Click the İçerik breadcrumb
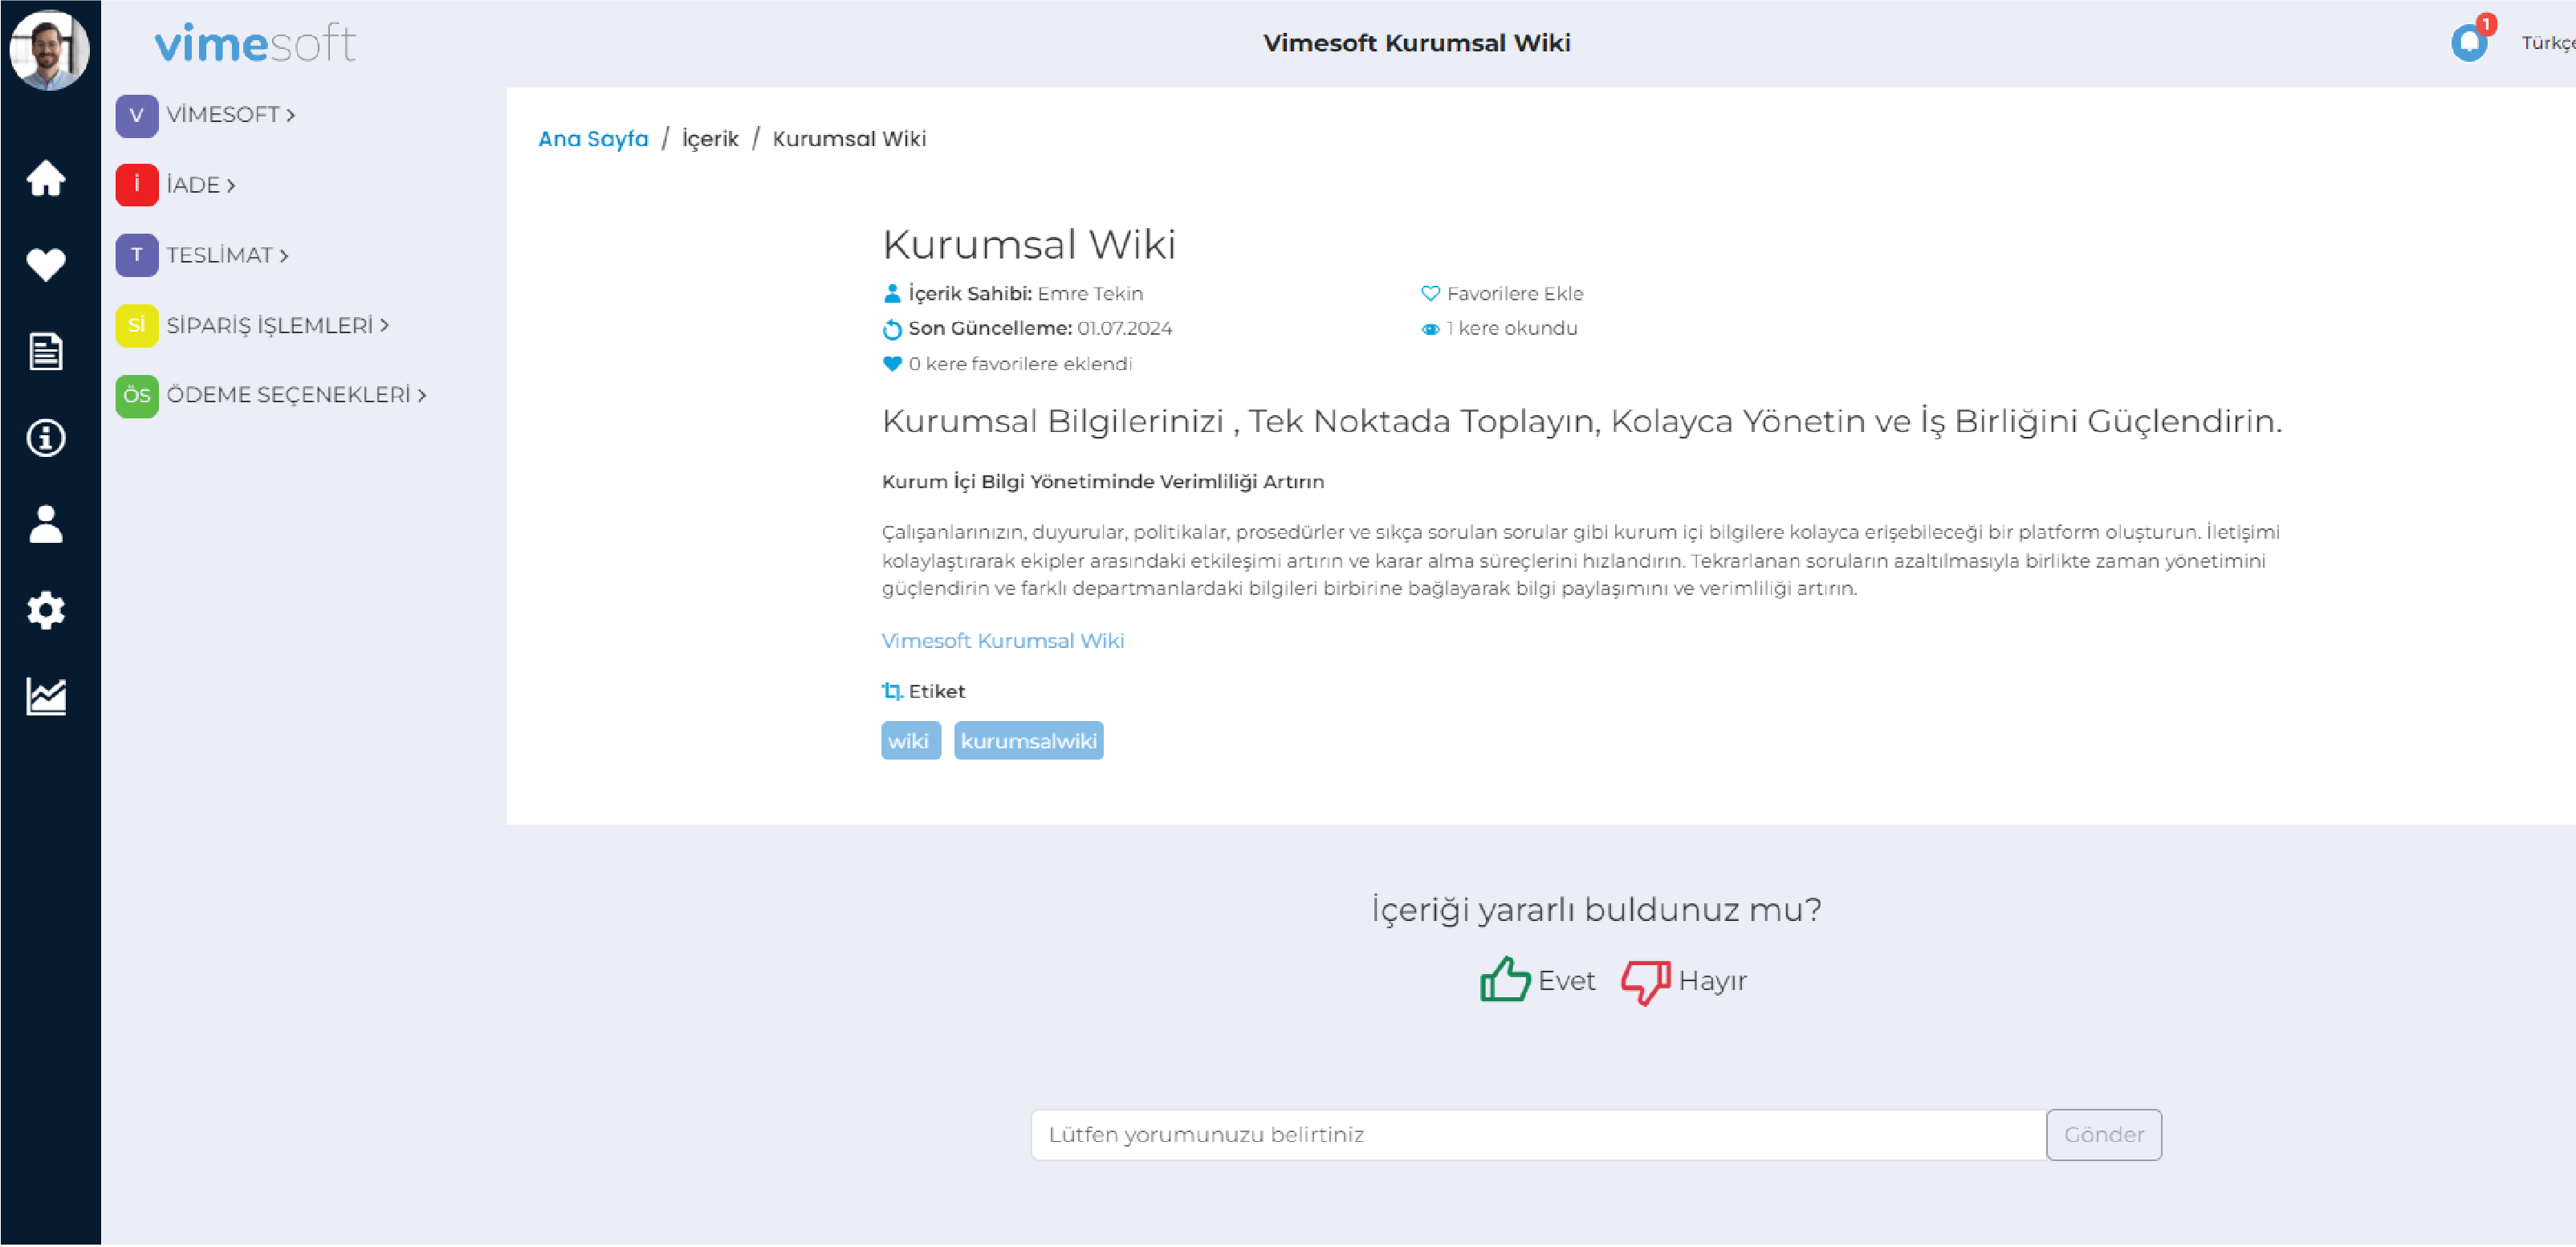2576x1247 pixels. [x=710, y=139]
